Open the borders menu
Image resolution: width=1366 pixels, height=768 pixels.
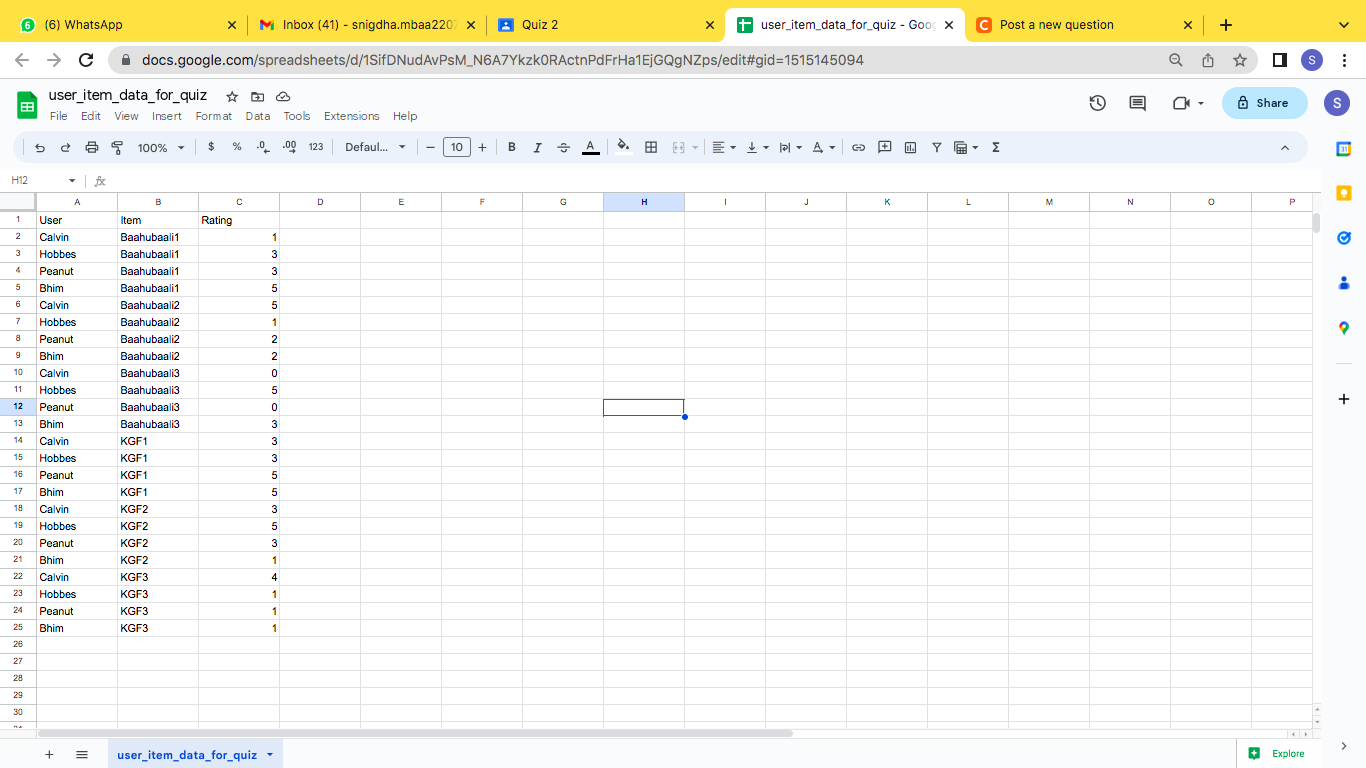[x=650, y=147]
